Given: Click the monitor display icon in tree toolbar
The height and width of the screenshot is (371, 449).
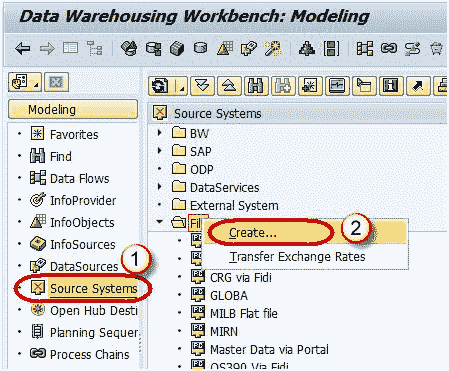Looking at the screenshot, I should point(337,86).
